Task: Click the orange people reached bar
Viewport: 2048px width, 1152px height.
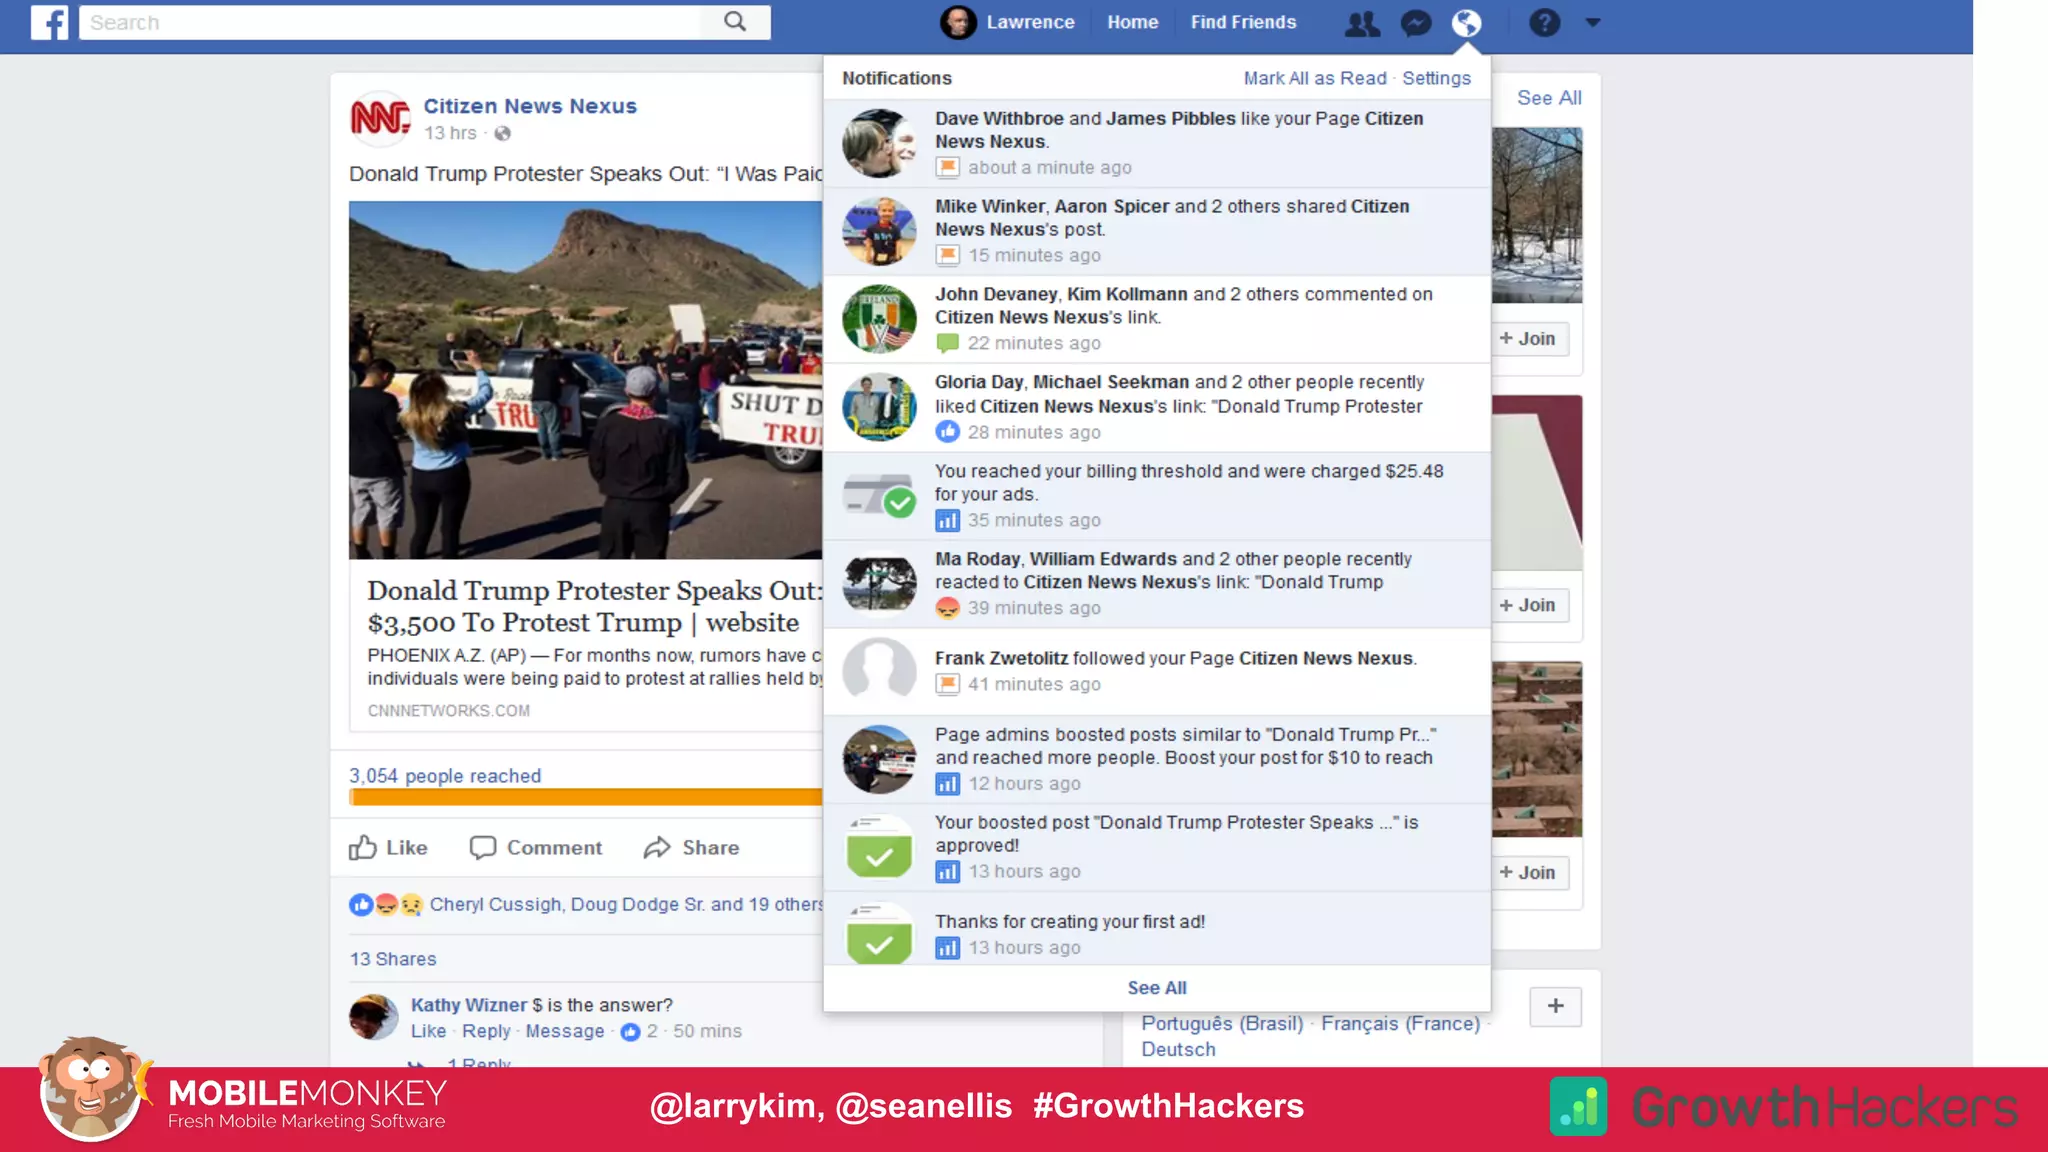Action: click(585, 797)
